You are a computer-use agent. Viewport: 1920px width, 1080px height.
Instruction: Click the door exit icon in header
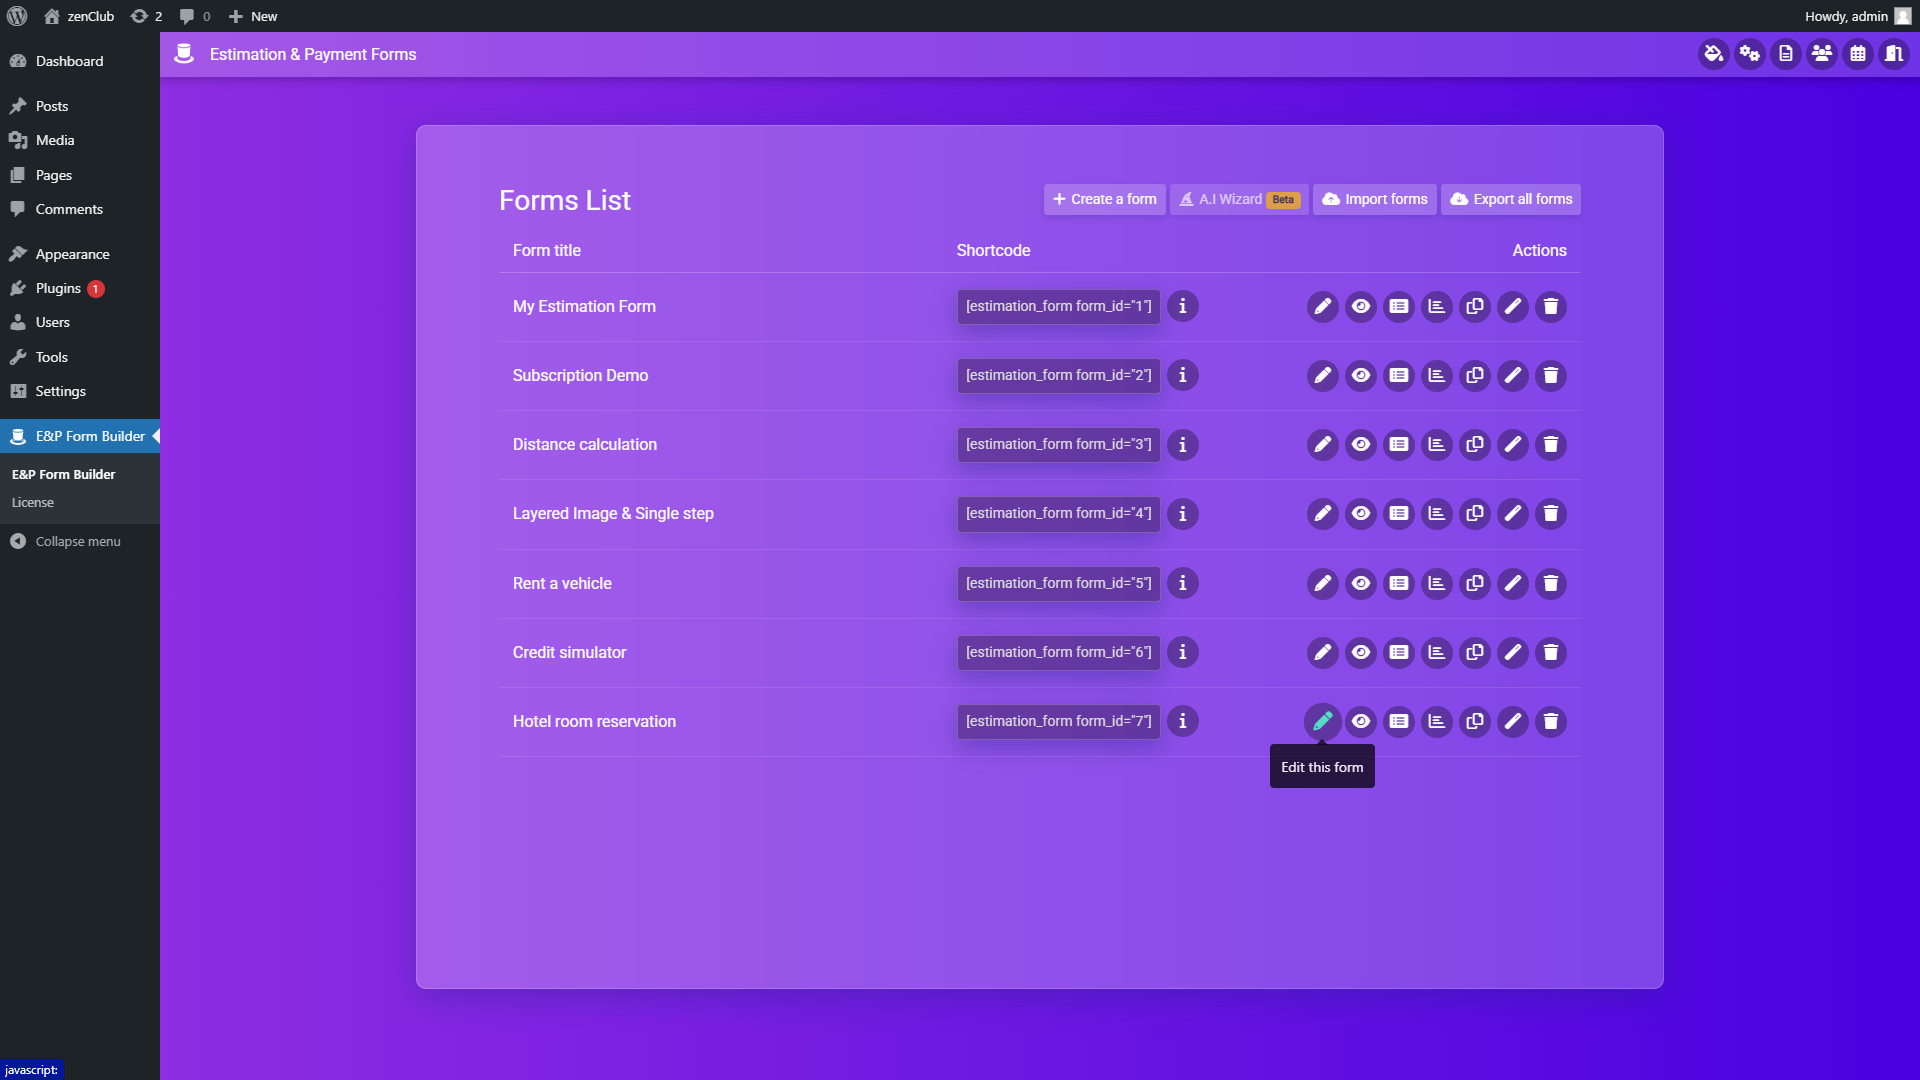point(1894,54)
